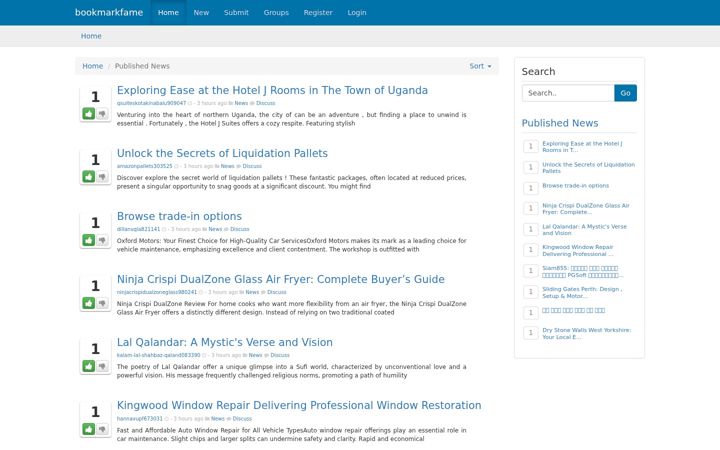Upvote the Lal Qalandar story
The width and height of the screenshot is (720, 450).
coord(89,366)
